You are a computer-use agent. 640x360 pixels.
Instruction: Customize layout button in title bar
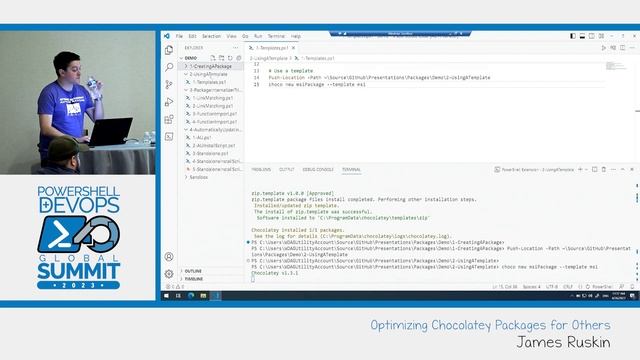[x=601, y=36]
